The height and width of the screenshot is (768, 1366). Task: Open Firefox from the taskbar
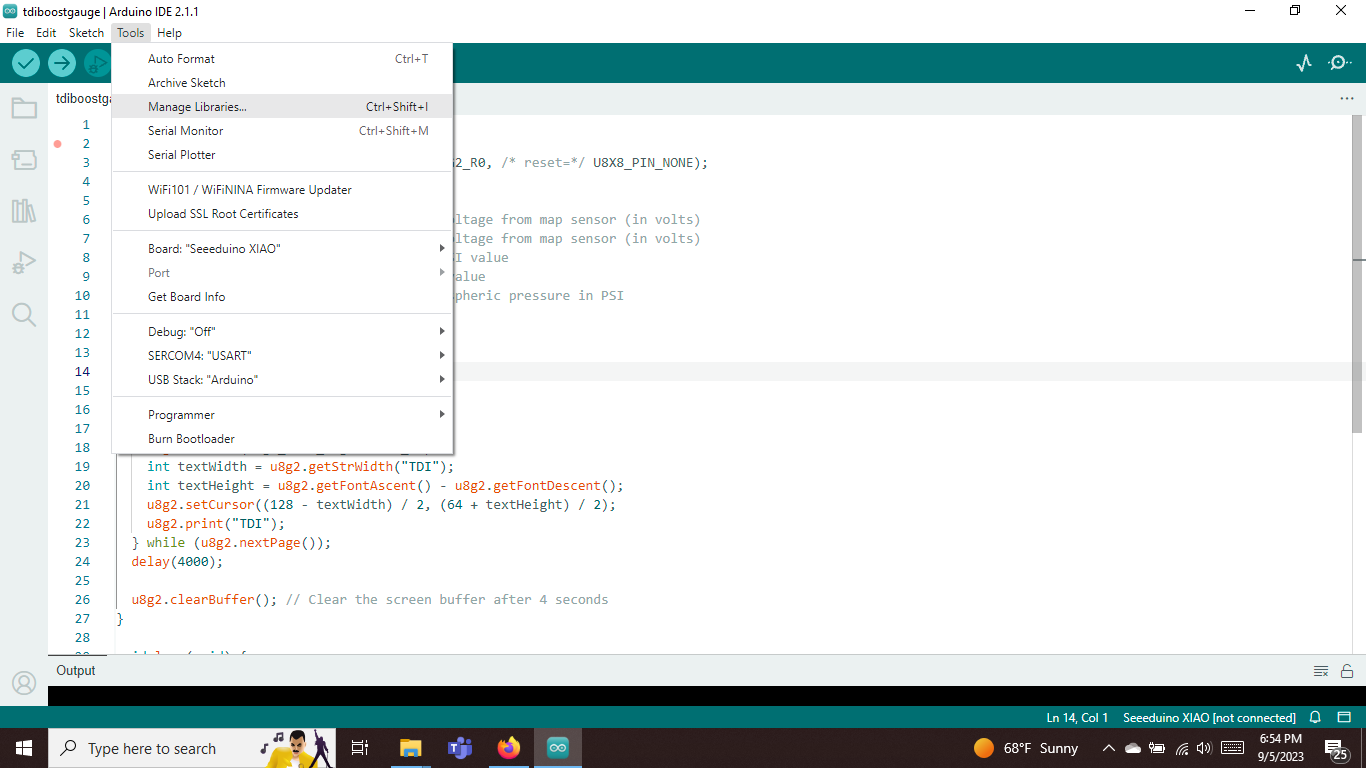pos(509,748)
